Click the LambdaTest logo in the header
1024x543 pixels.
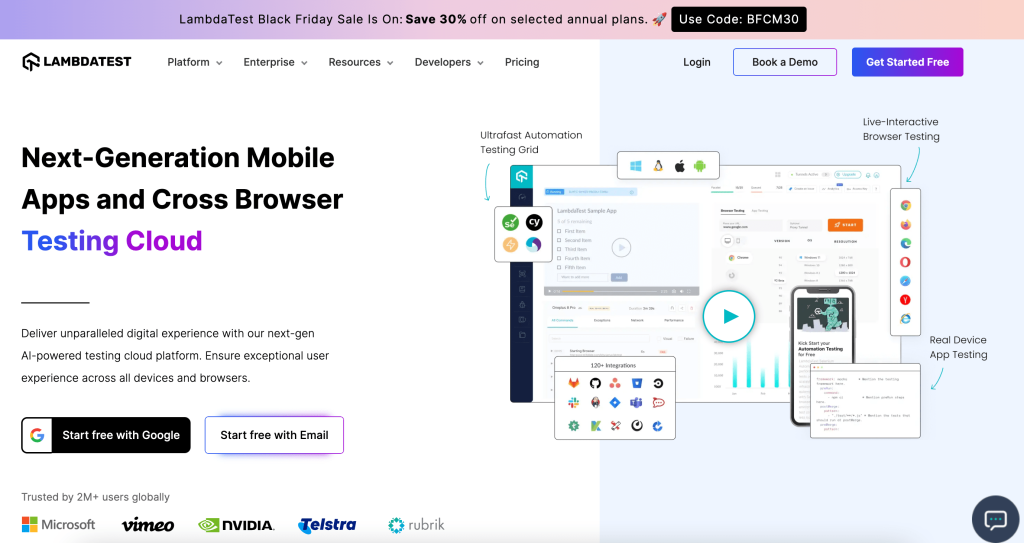[76, 62]
